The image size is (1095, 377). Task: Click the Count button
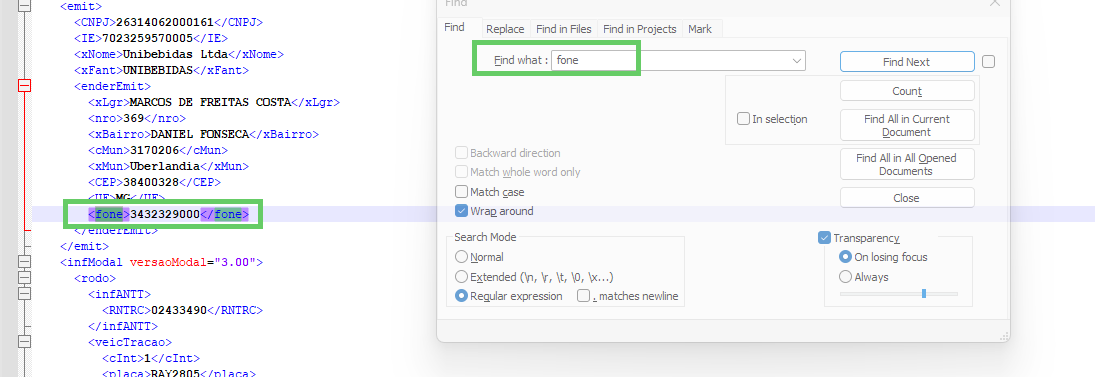tap(906, 91)
